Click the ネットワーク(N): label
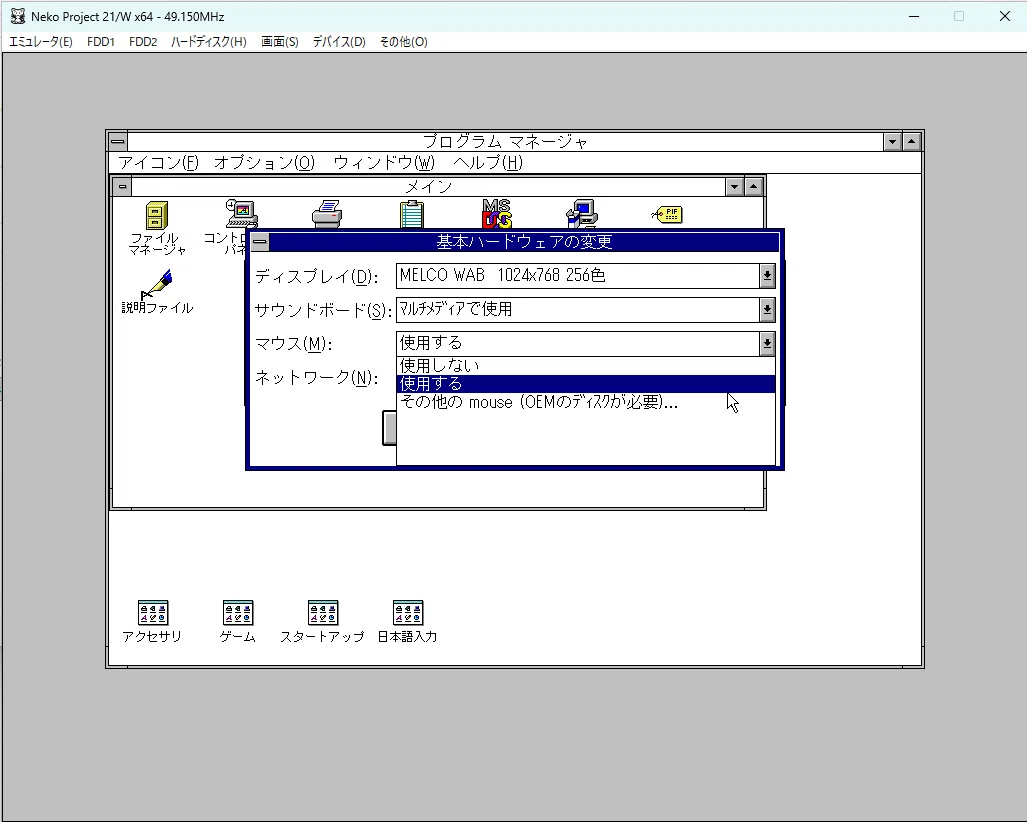1027x822 pixels. tap(316, 378)
